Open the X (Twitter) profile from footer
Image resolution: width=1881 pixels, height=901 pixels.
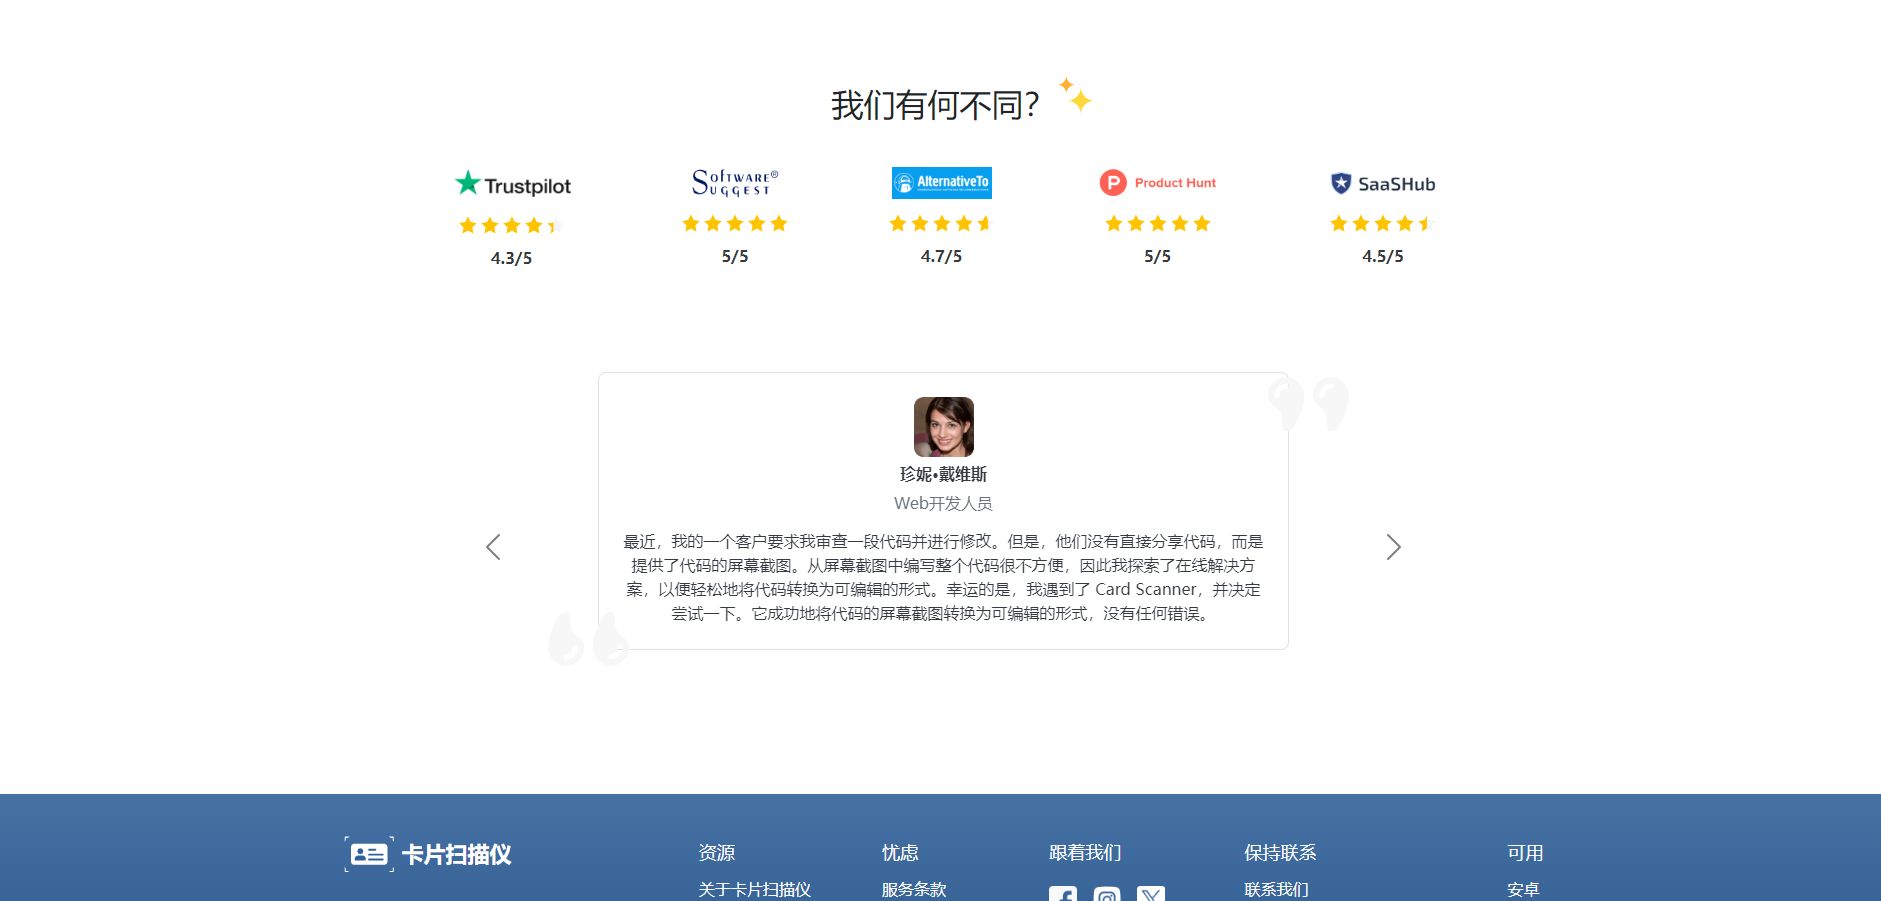[1151, 893]
